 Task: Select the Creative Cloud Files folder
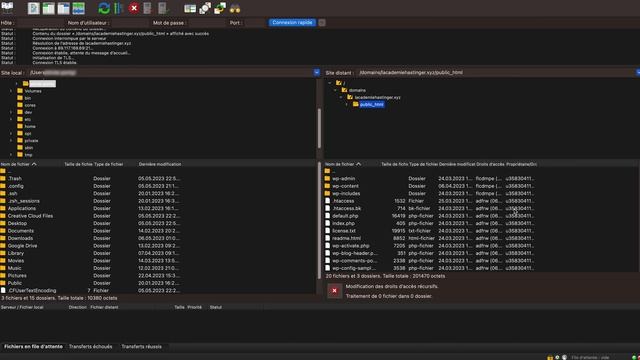pos(30,216)
